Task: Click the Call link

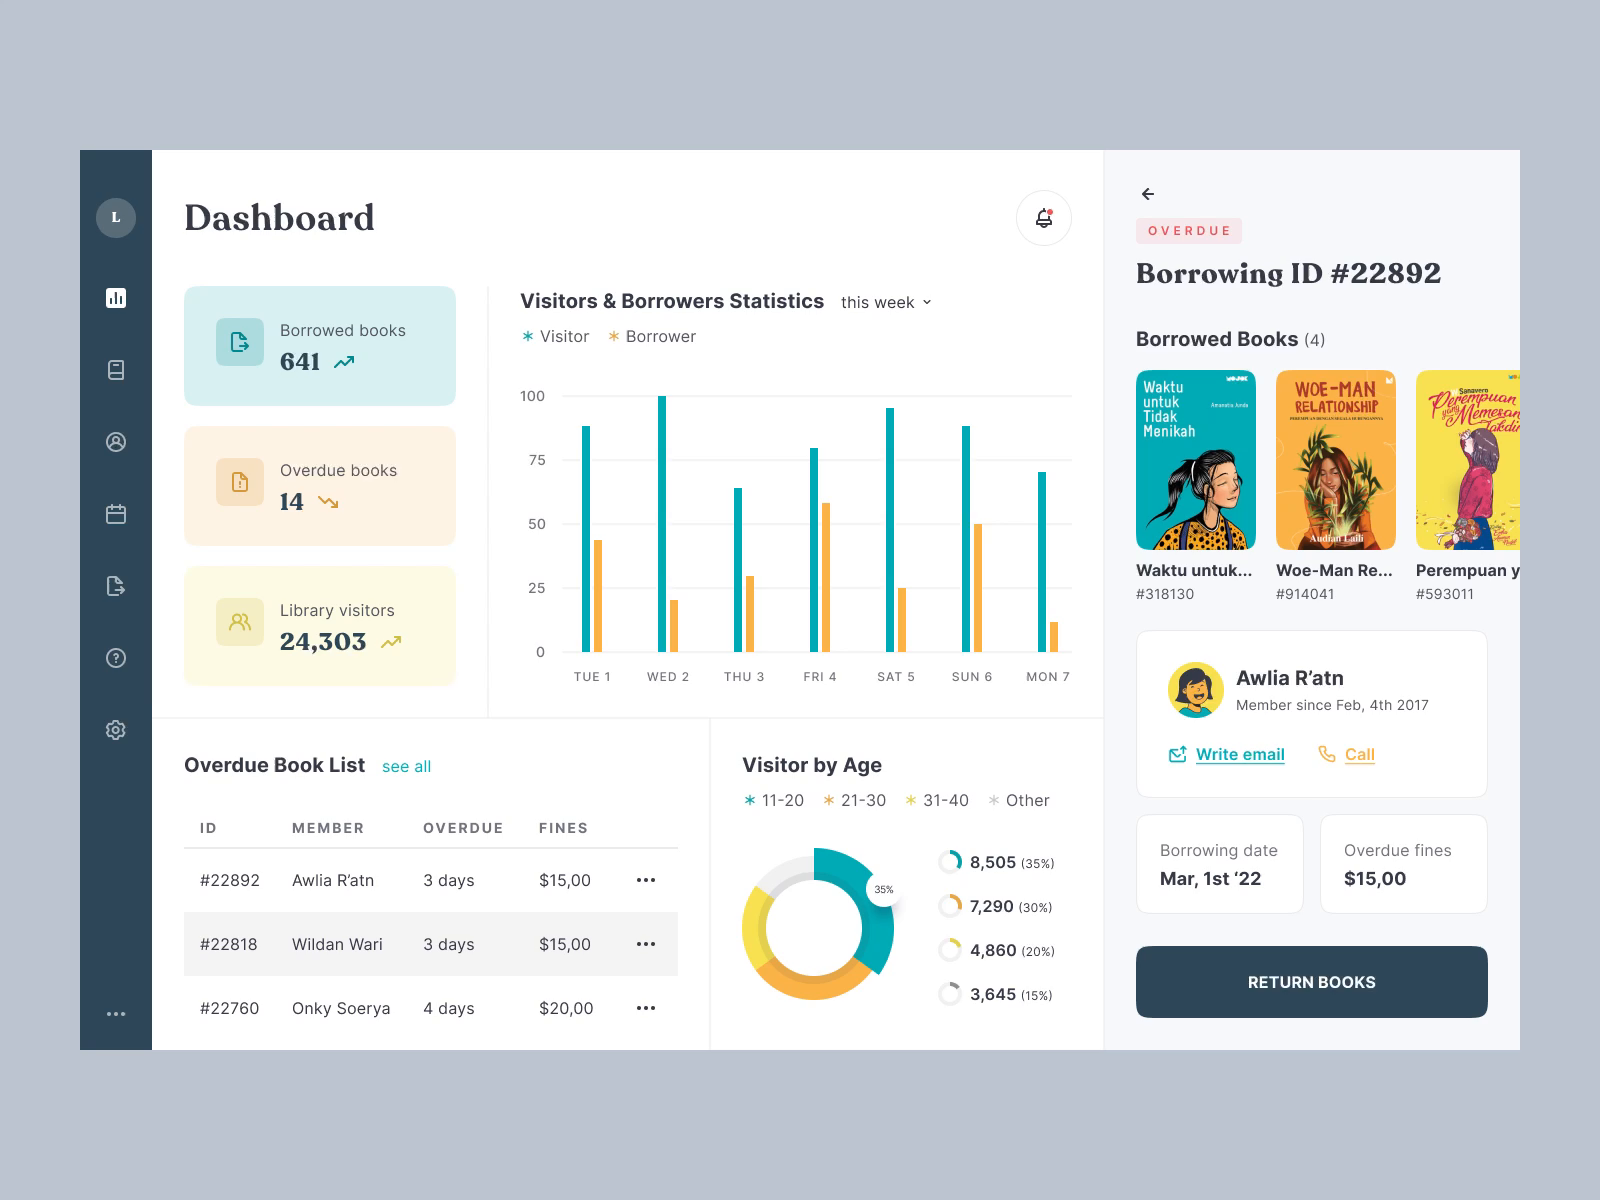Action: coord(1360,754)
